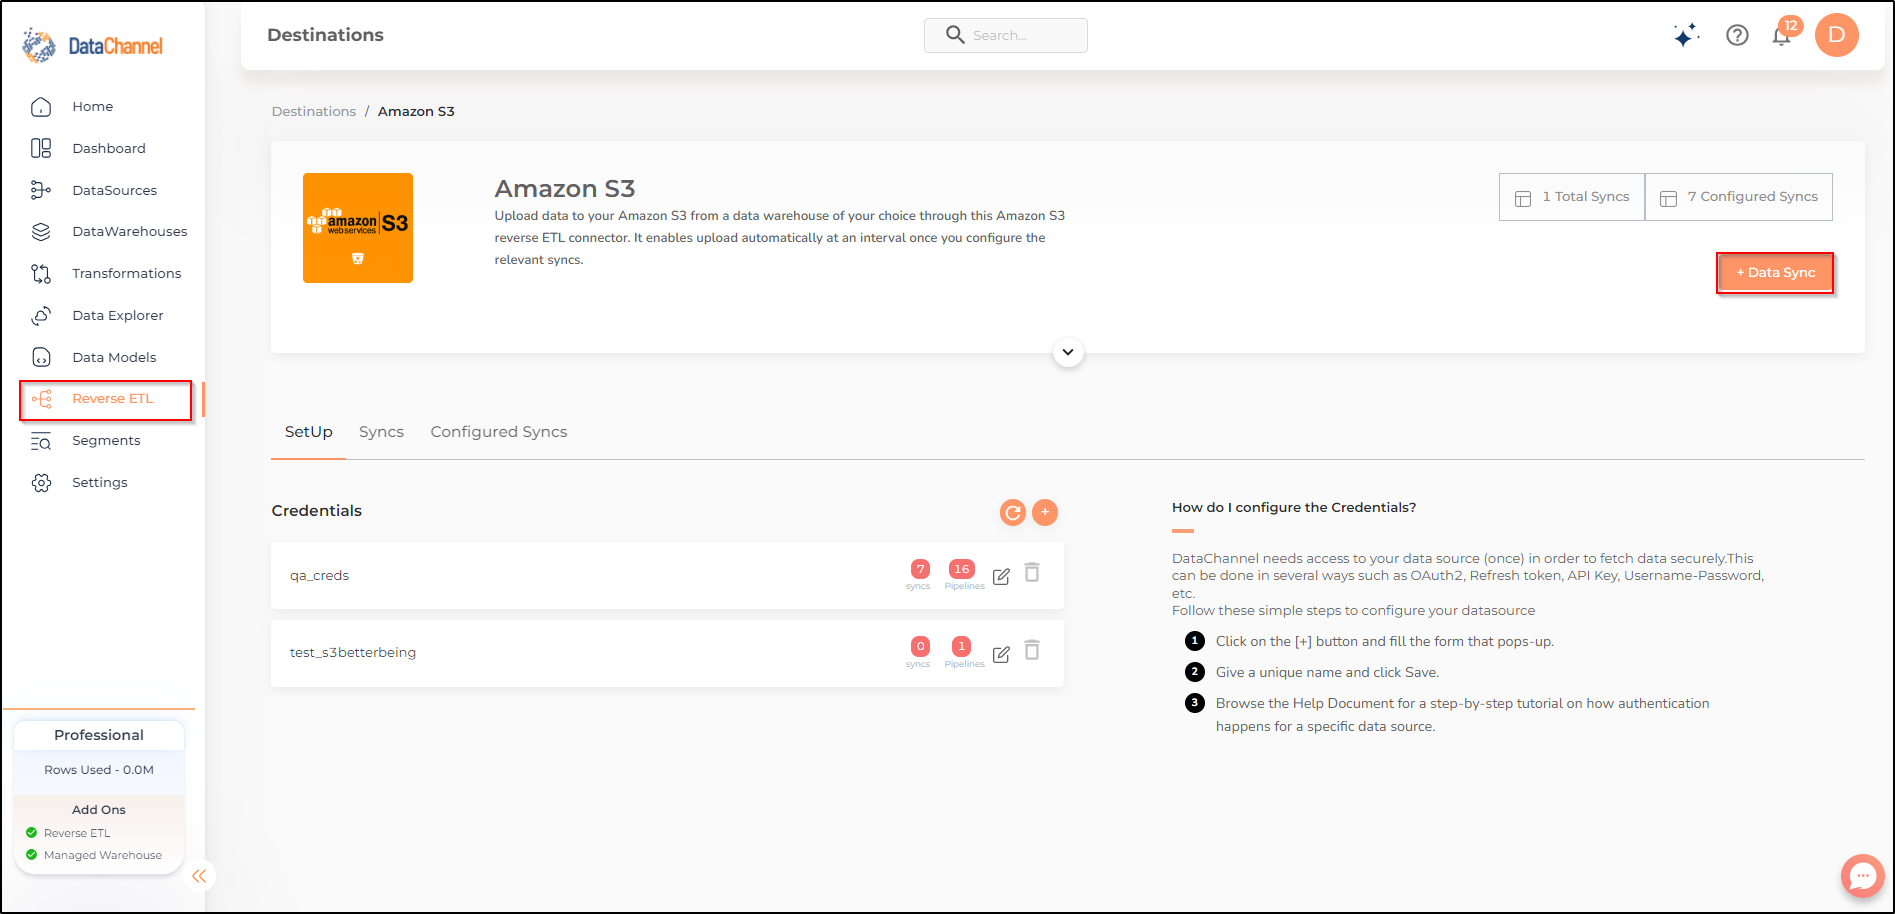Open the Home icon in sidebar

[41, 106]
